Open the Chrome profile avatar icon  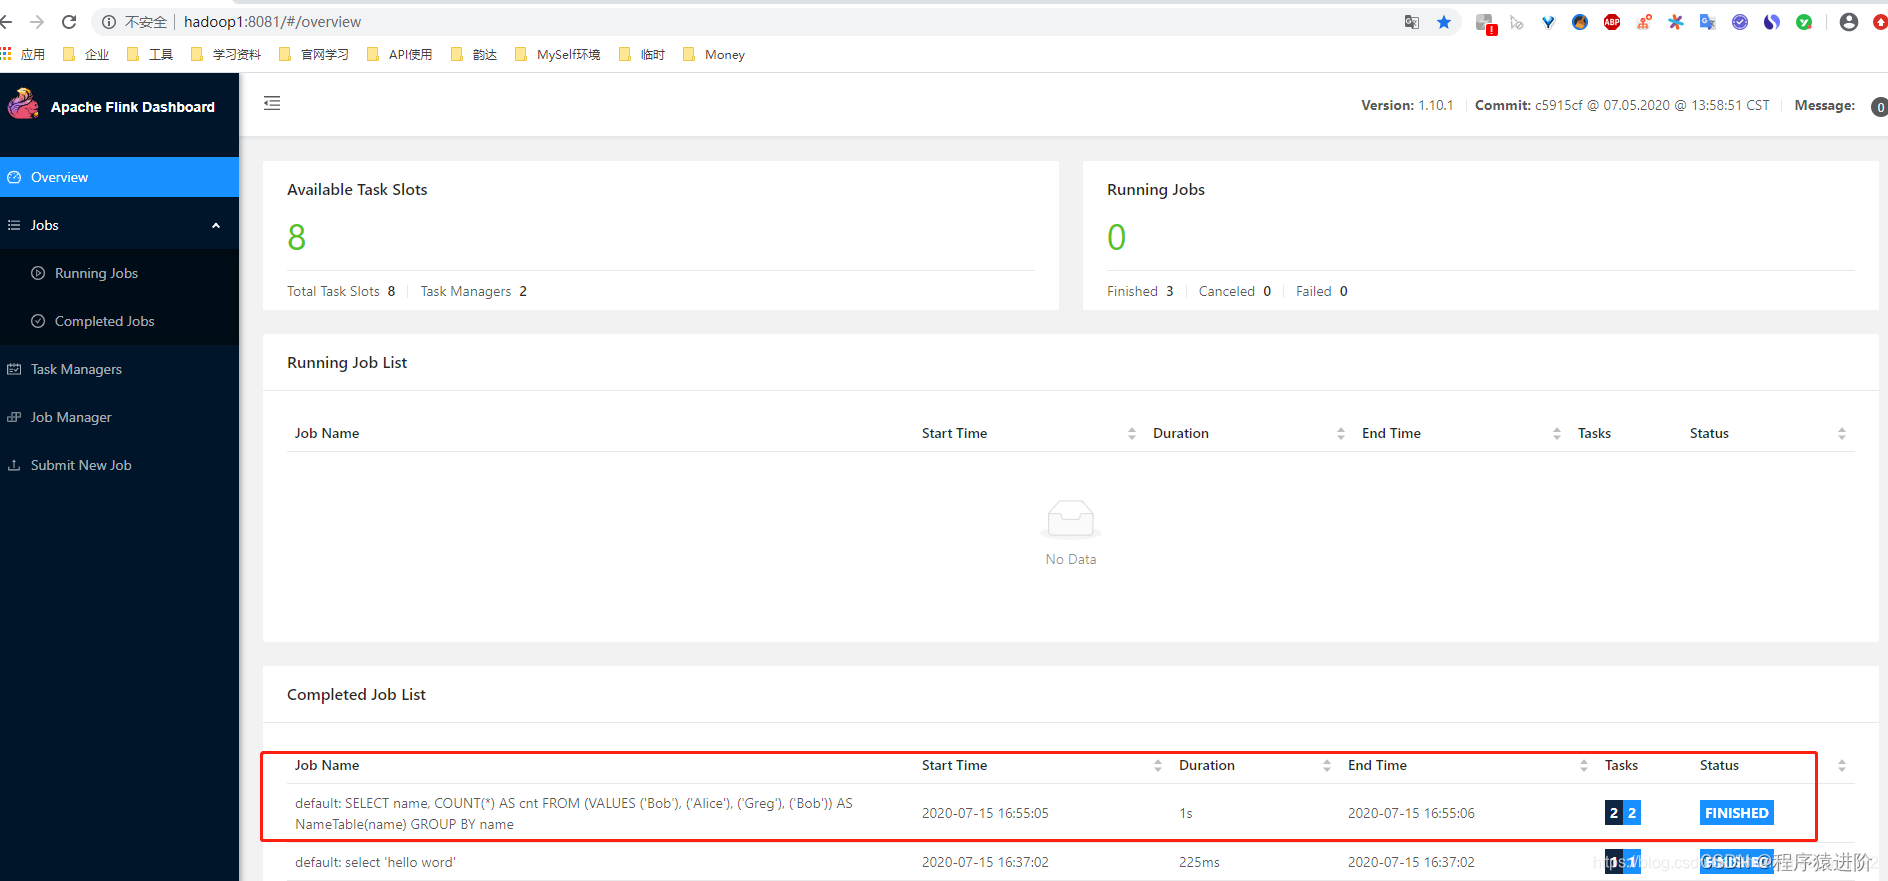pyautogui.click(x=1849, y=21)
